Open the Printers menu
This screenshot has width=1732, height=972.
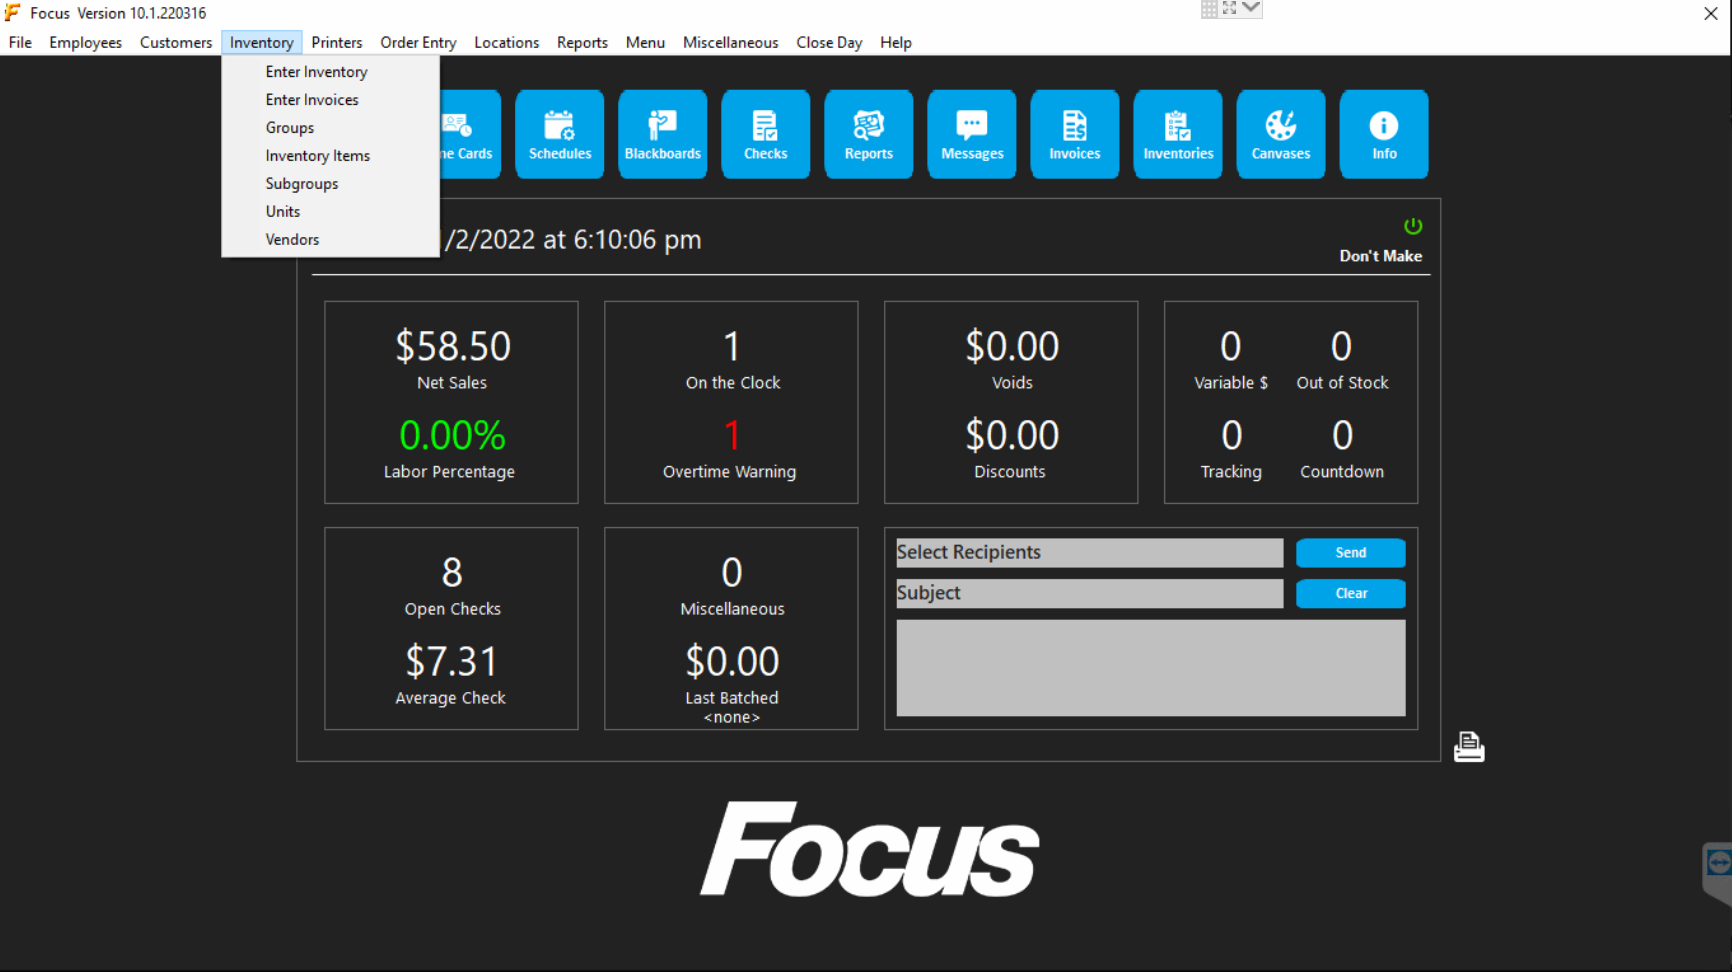(337, 42)
